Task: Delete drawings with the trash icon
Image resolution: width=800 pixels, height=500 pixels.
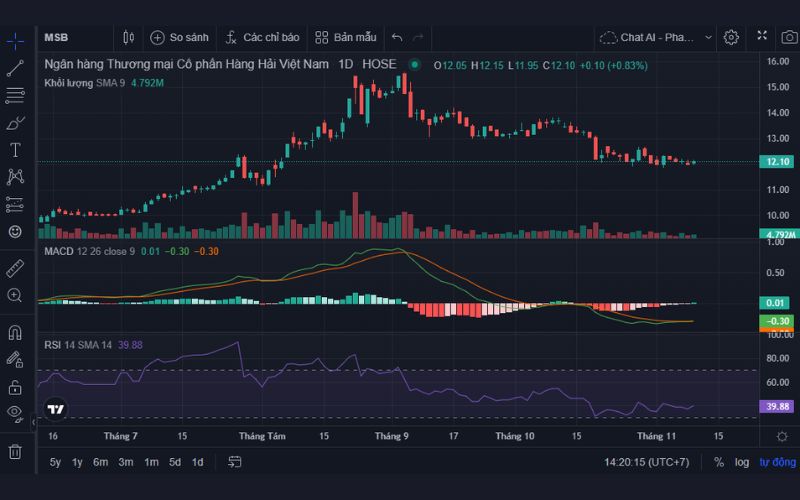Action: [x=15, y=451]
